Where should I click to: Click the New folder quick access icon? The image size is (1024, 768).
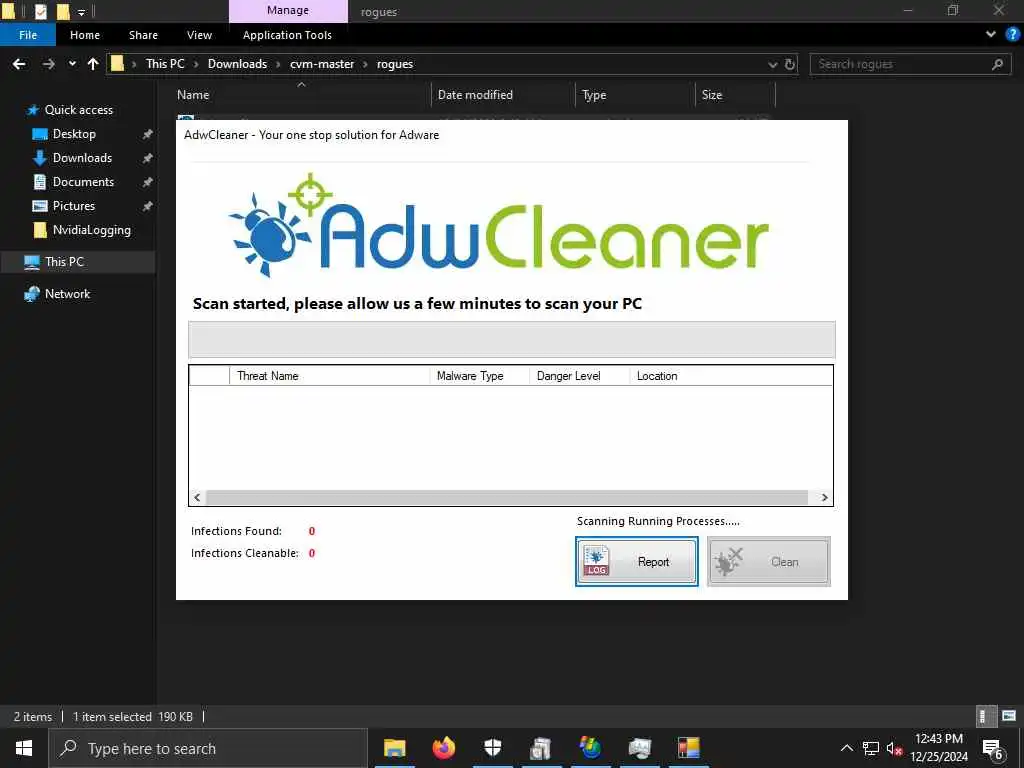[63, 11]
